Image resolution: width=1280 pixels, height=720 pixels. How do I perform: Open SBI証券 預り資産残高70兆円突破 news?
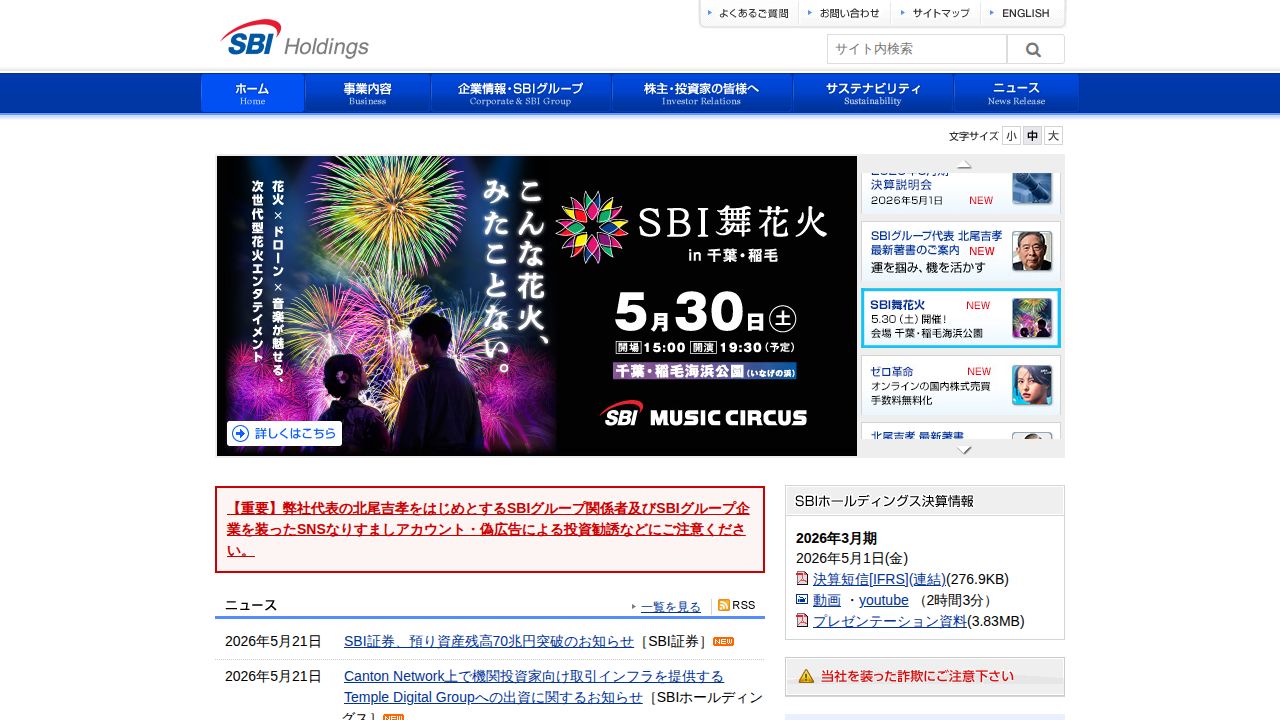[x=489, y=641]
